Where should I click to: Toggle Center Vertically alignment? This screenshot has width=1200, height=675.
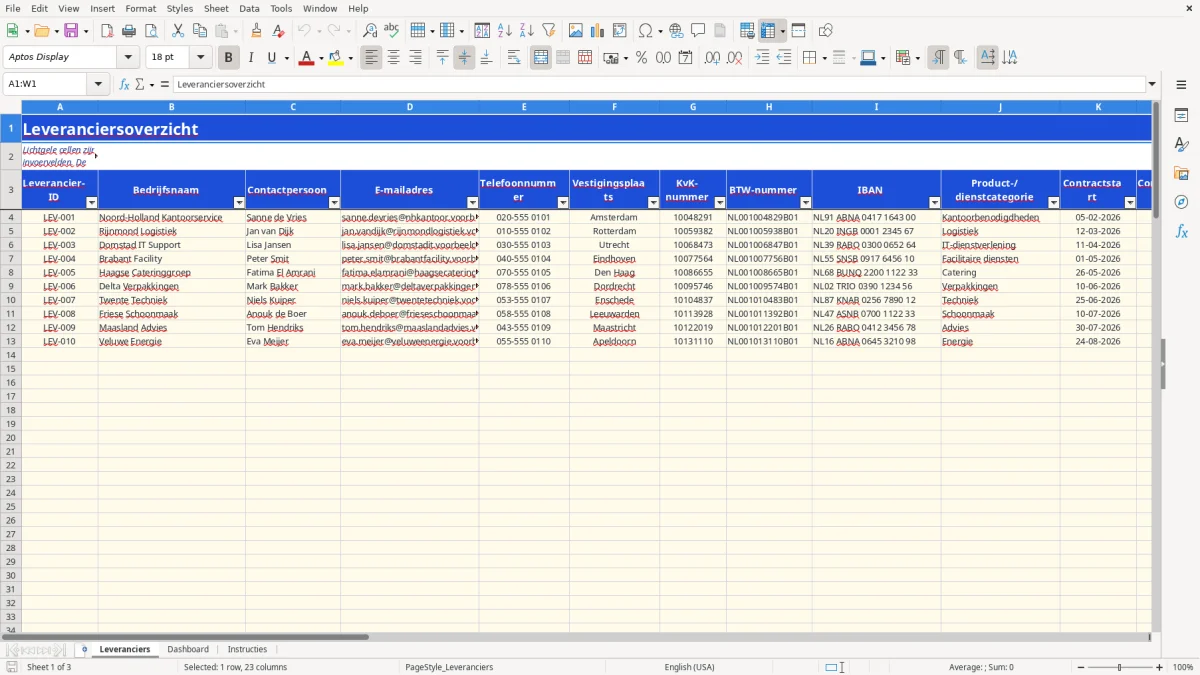point(464,58)
